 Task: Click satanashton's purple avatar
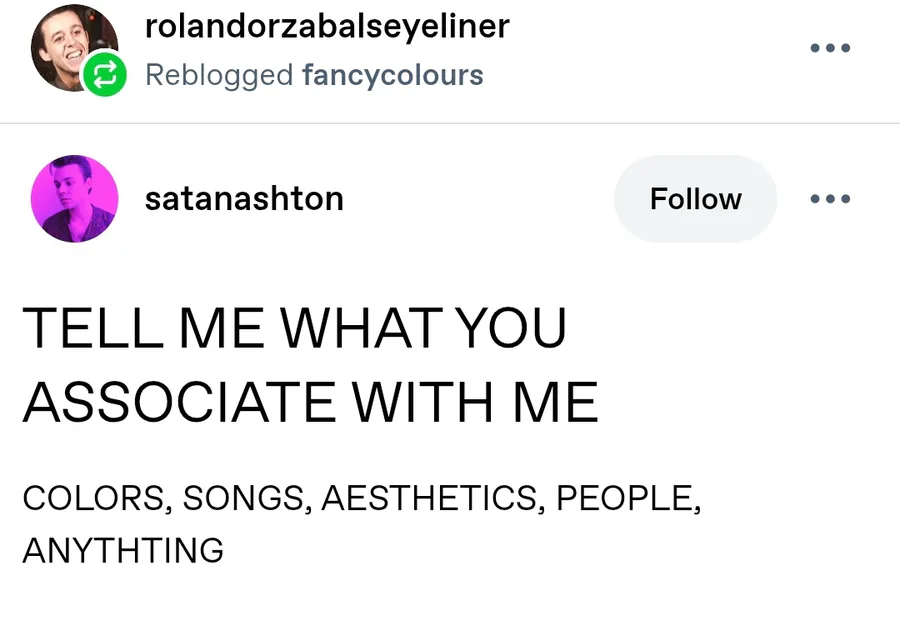[x=75, y=199]
